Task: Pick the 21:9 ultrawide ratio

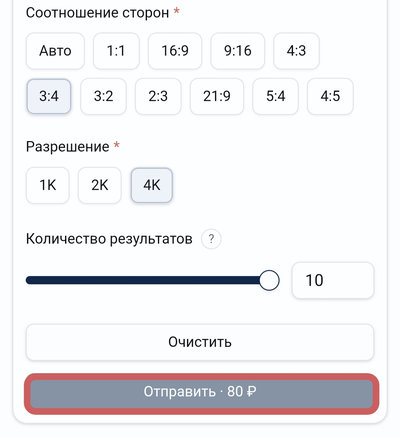Action: [217, 96]
